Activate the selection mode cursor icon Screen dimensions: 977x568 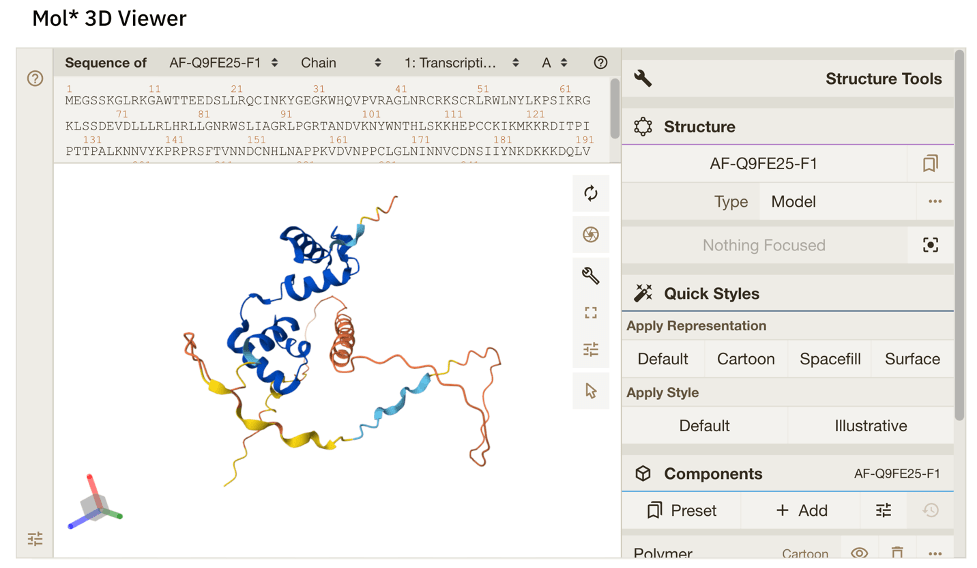tap(590, 390)
